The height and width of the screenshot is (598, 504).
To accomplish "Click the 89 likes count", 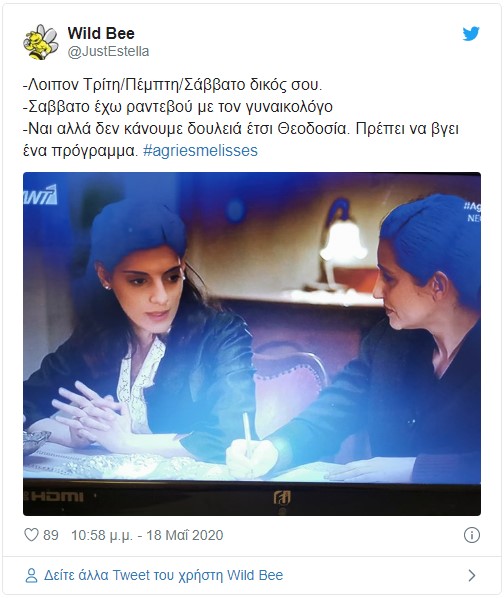I will 51,535.
